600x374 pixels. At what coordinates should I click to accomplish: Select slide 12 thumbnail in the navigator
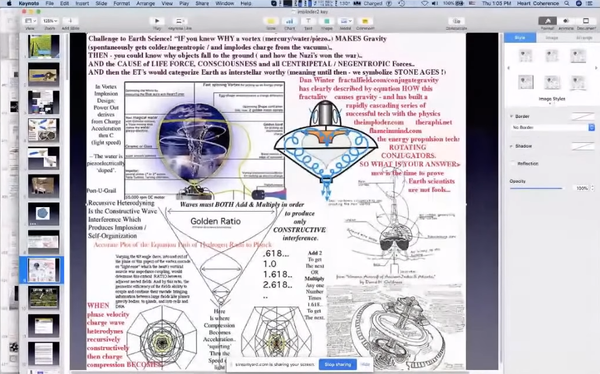click(44, 353)
